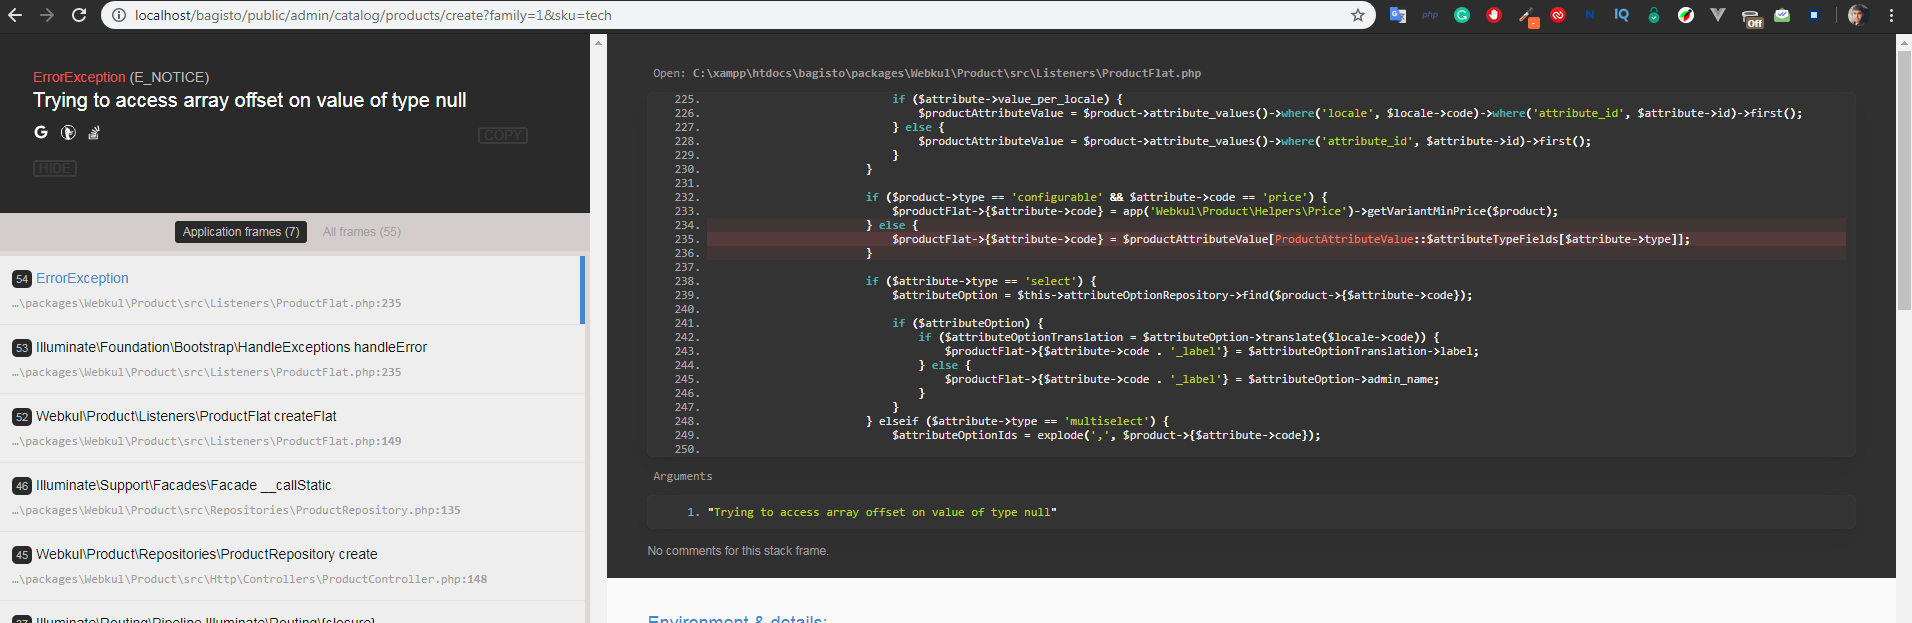Open the php extension icon
Viewport: 1912px width, 623px height.
click(1430, 15)
